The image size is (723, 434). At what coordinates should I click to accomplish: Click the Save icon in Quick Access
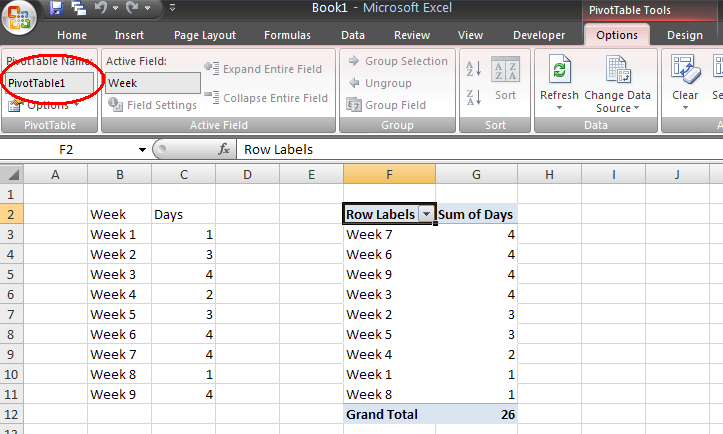pos(56,8)
